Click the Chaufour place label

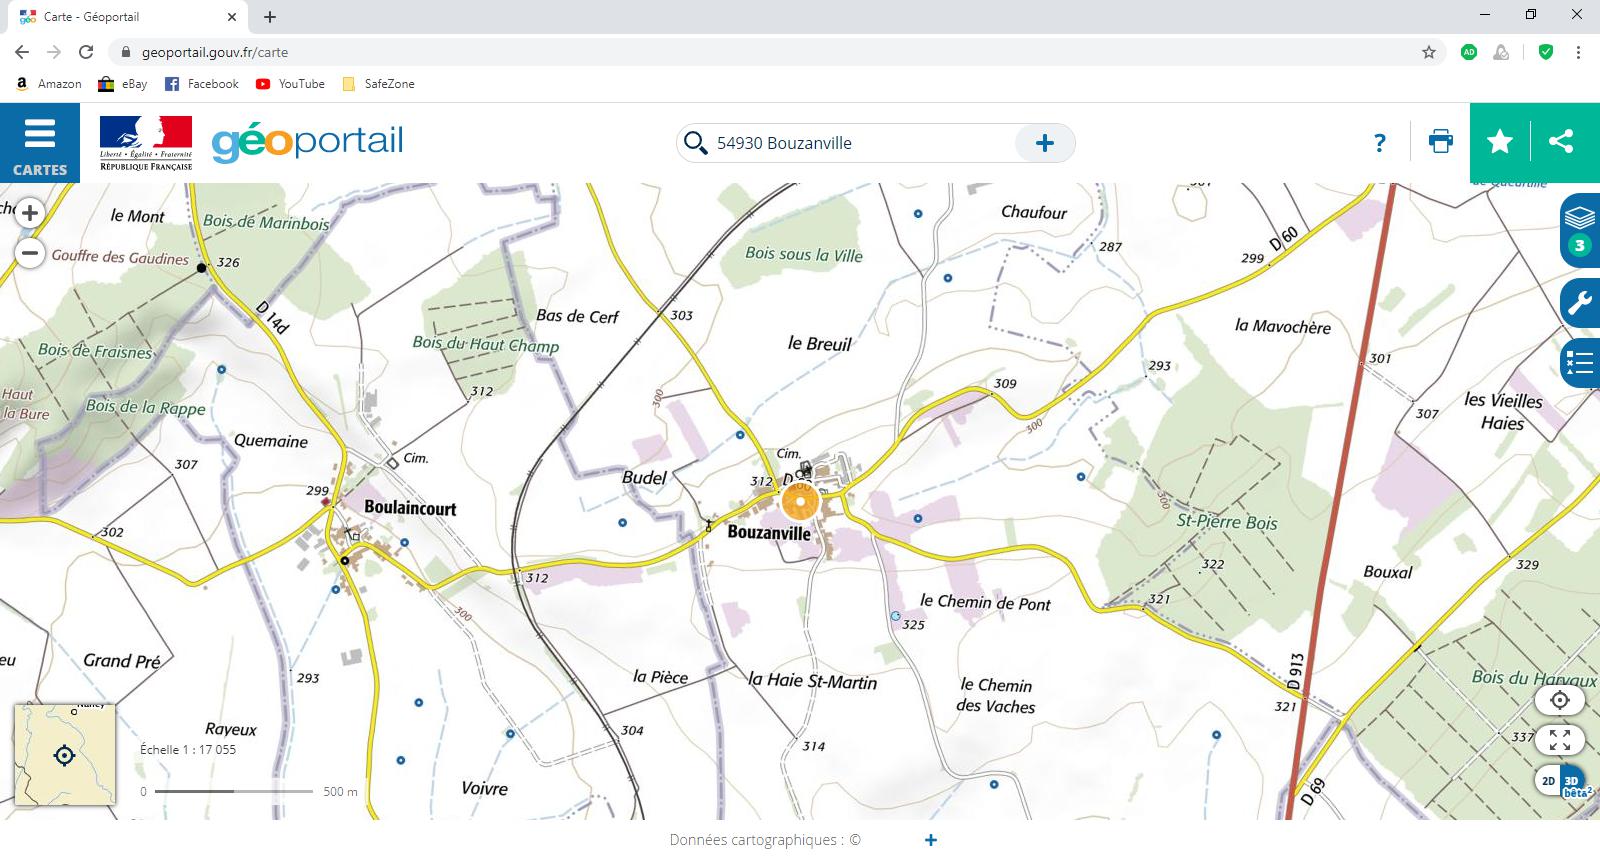(x=1034, y=212)
